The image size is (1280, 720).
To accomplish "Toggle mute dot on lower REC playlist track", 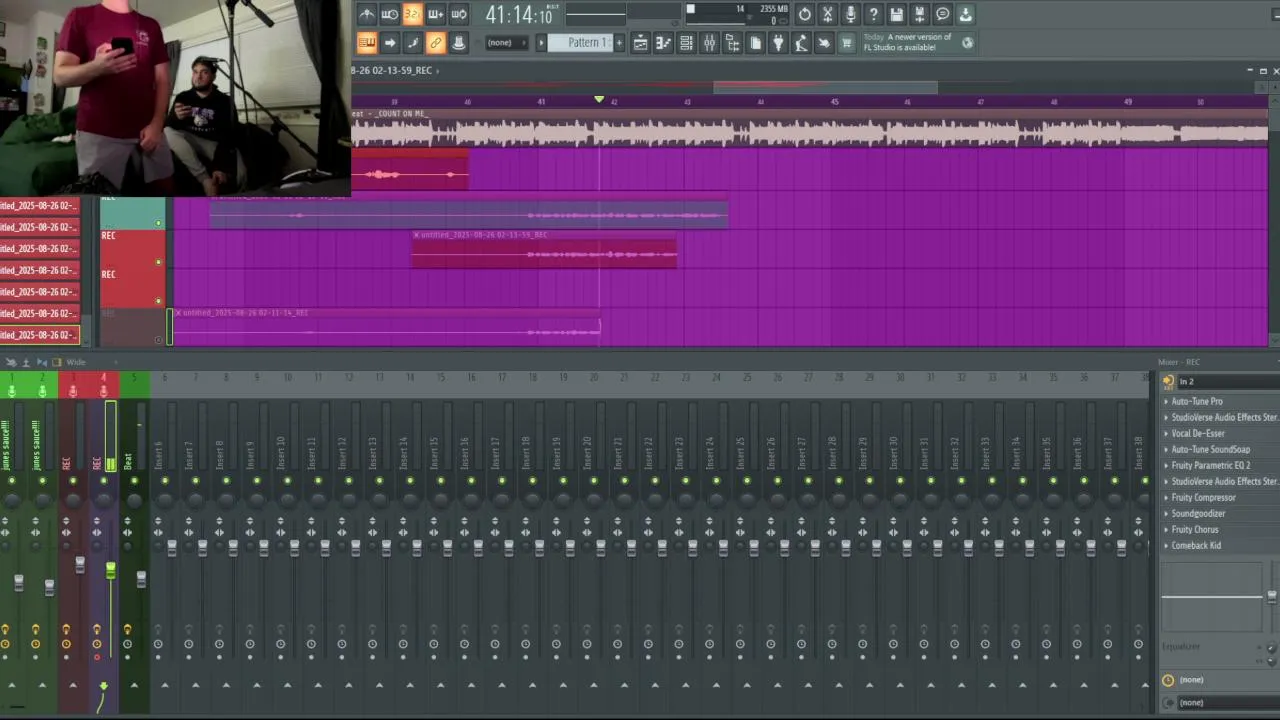I will tap(158, 301).
